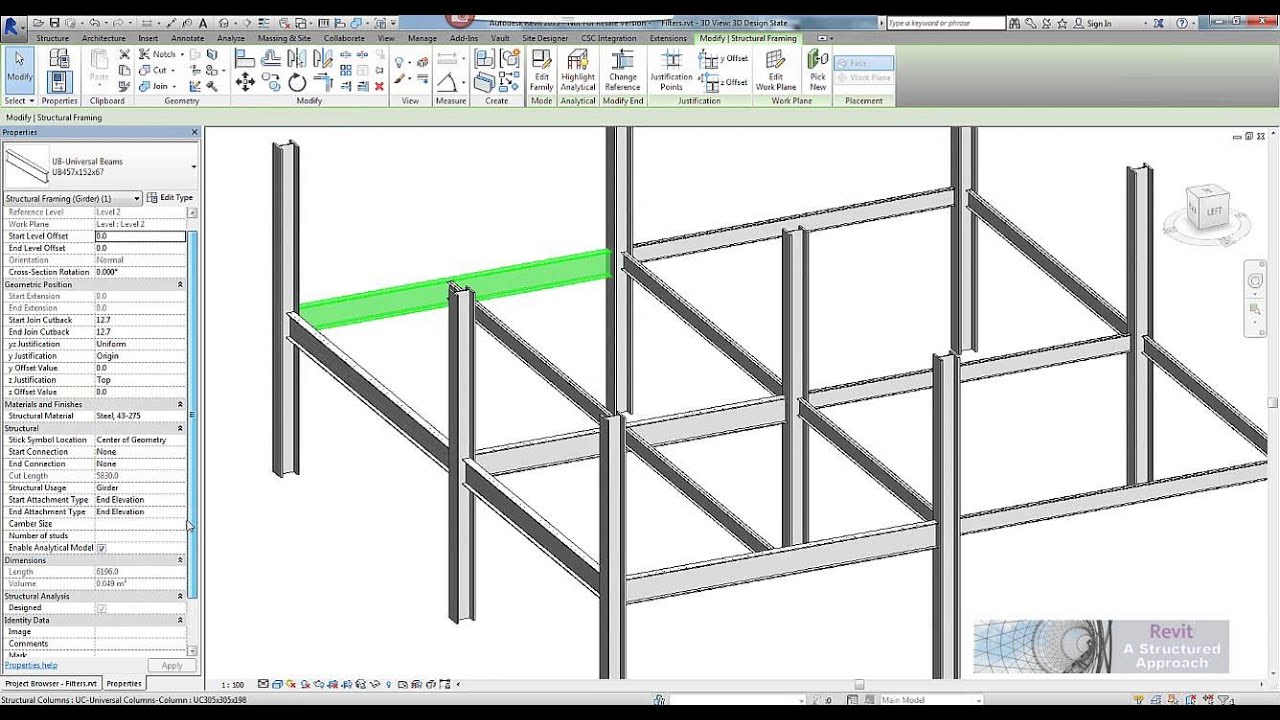Click the Offset tool in Modify panel
Screen dimensions: 1280x720
(271, 59)
